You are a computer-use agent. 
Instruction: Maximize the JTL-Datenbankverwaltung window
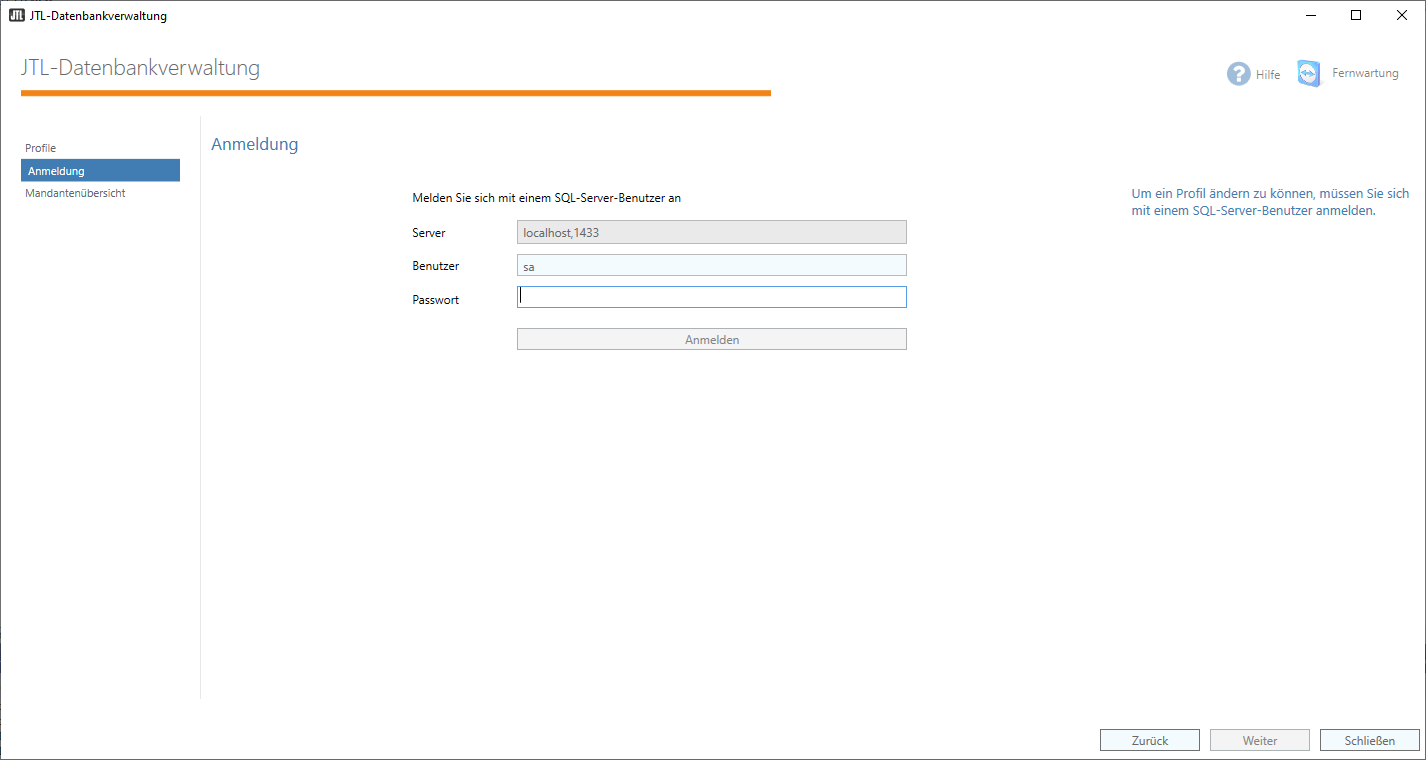(x=1356, y=15)
